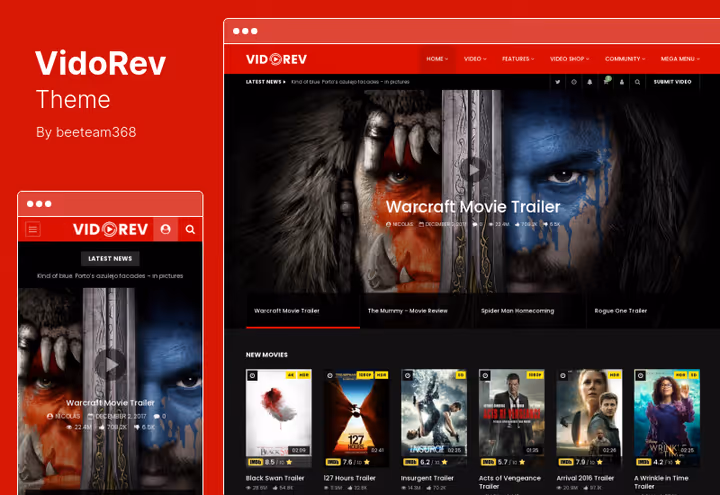This screenshot has width=720, height=495.
Task: Play the Warcraft trailer in mobile preview
Action: point(110,365)
